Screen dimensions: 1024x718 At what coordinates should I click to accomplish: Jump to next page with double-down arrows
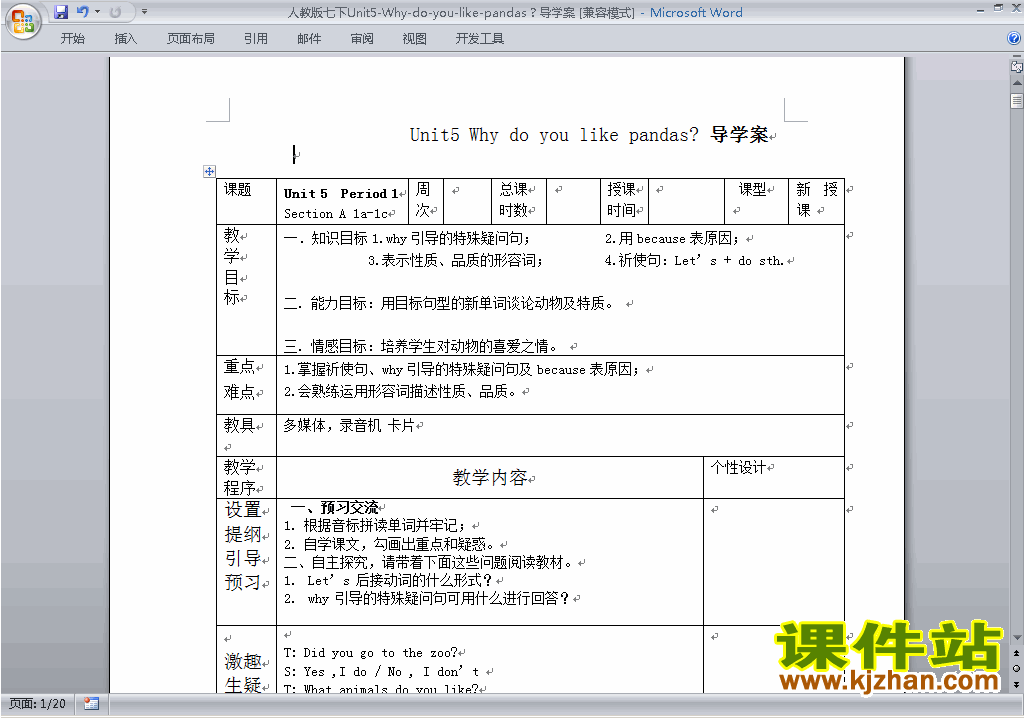coord(1016,684)
